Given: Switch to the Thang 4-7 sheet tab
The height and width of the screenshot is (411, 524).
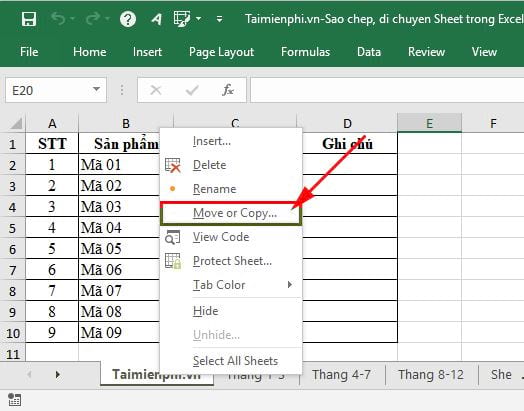Looking at the screenshot, I should tap(342, 375).
